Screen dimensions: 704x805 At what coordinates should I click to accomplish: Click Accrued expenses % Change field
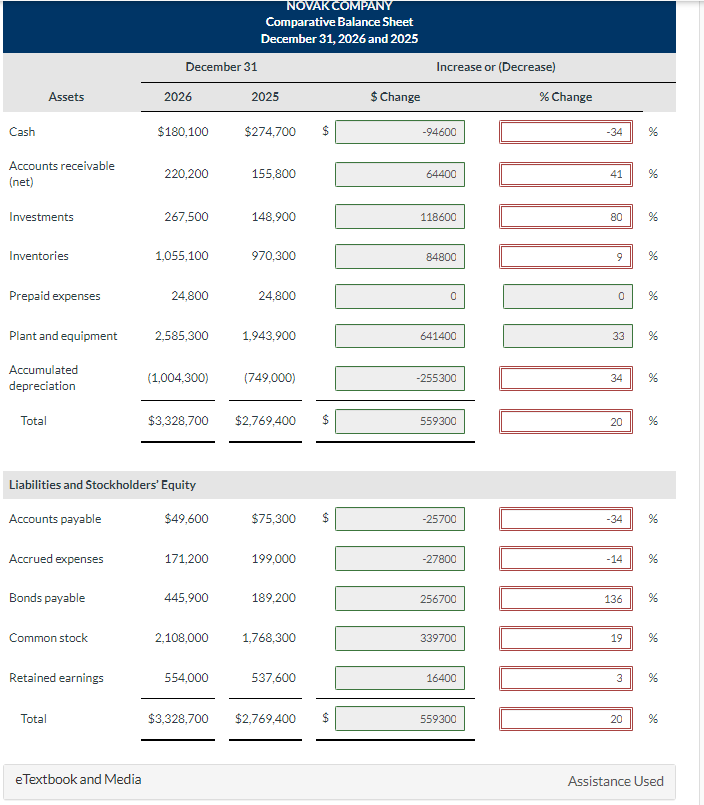tap(565, 559)
